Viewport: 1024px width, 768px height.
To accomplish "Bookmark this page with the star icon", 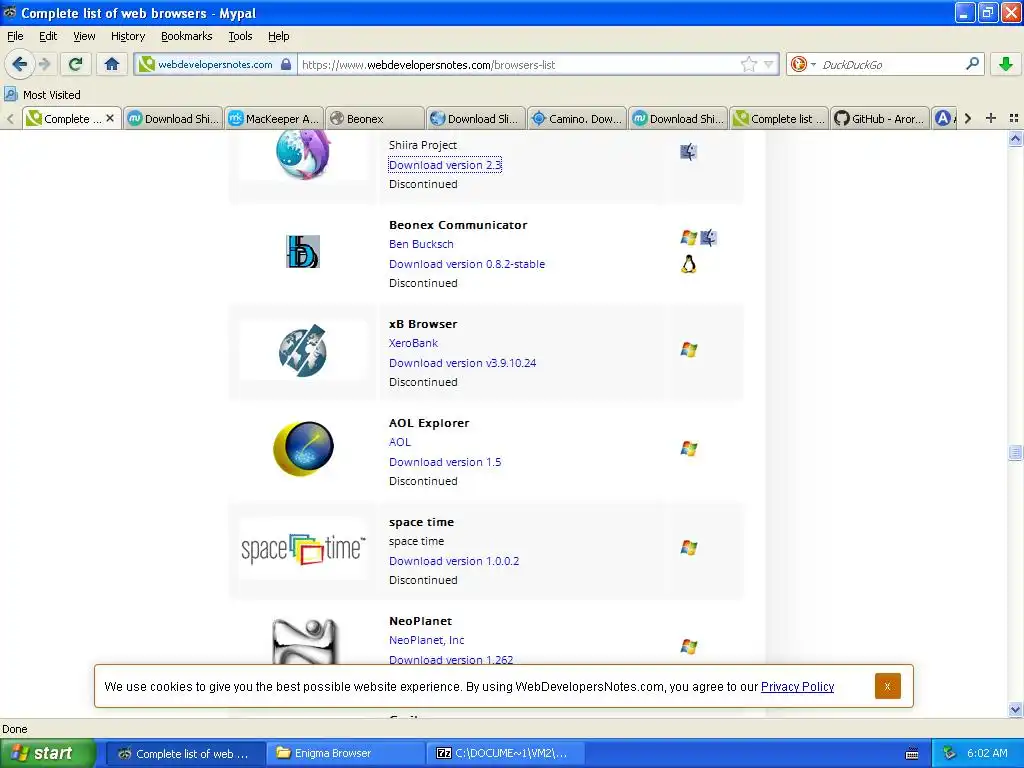I will (748, 64).
